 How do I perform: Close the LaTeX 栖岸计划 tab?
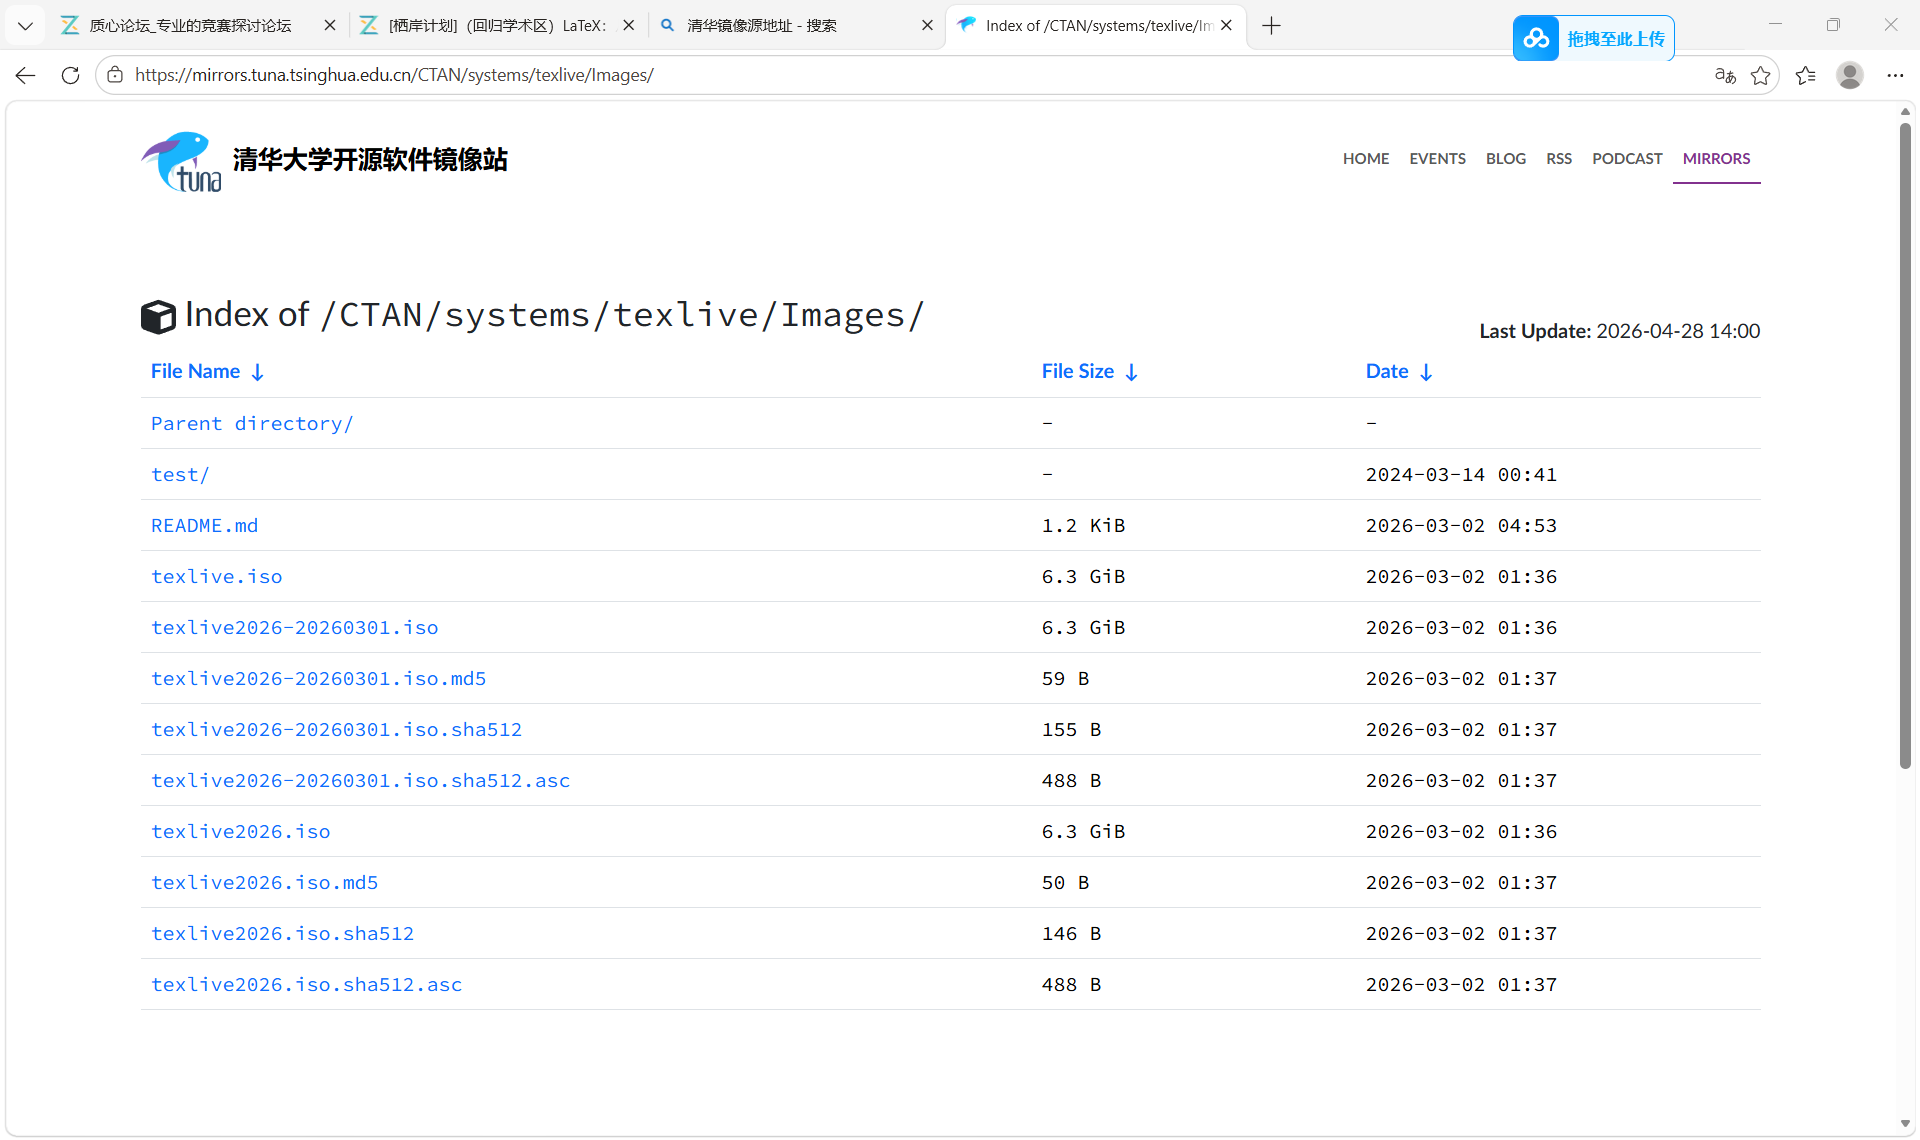click(629, 26)
